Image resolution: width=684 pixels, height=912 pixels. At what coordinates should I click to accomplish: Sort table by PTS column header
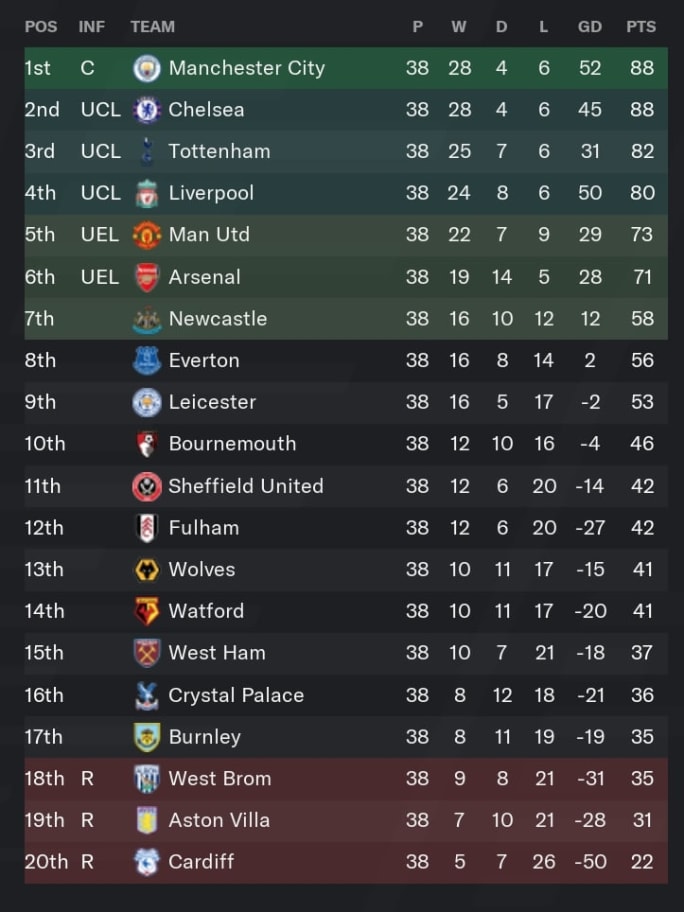point(641,27)
